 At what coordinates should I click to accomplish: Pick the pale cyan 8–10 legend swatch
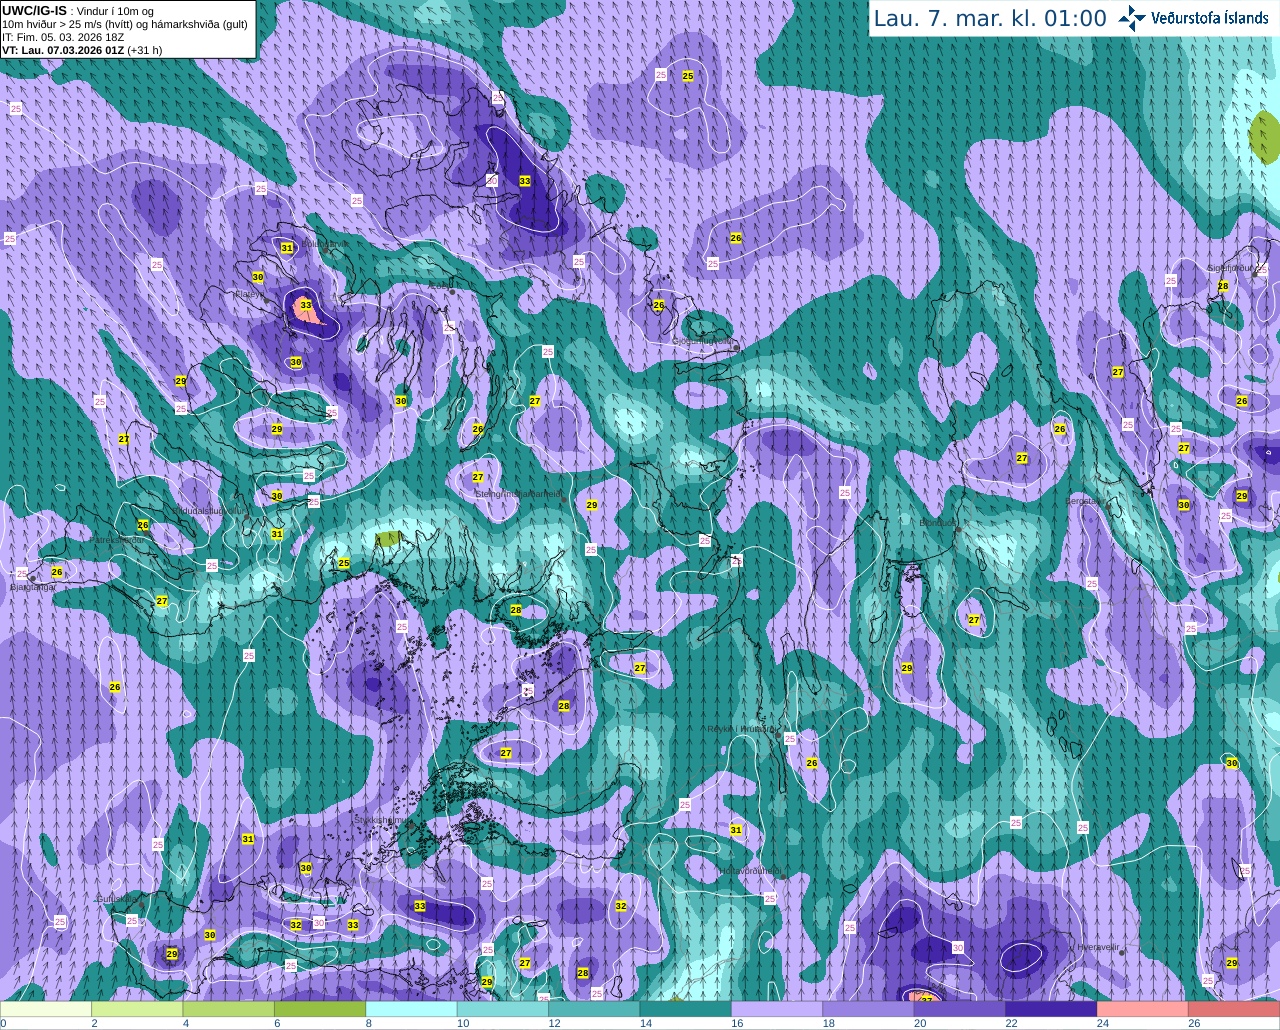click(412, 1009)
